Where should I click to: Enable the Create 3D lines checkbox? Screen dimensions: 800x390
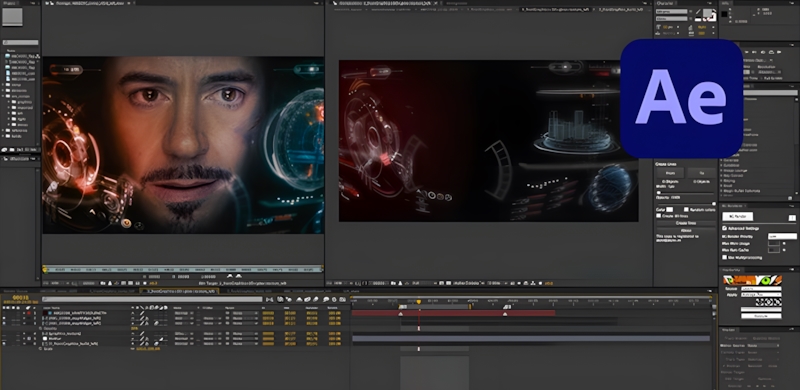tap(658, 215)
